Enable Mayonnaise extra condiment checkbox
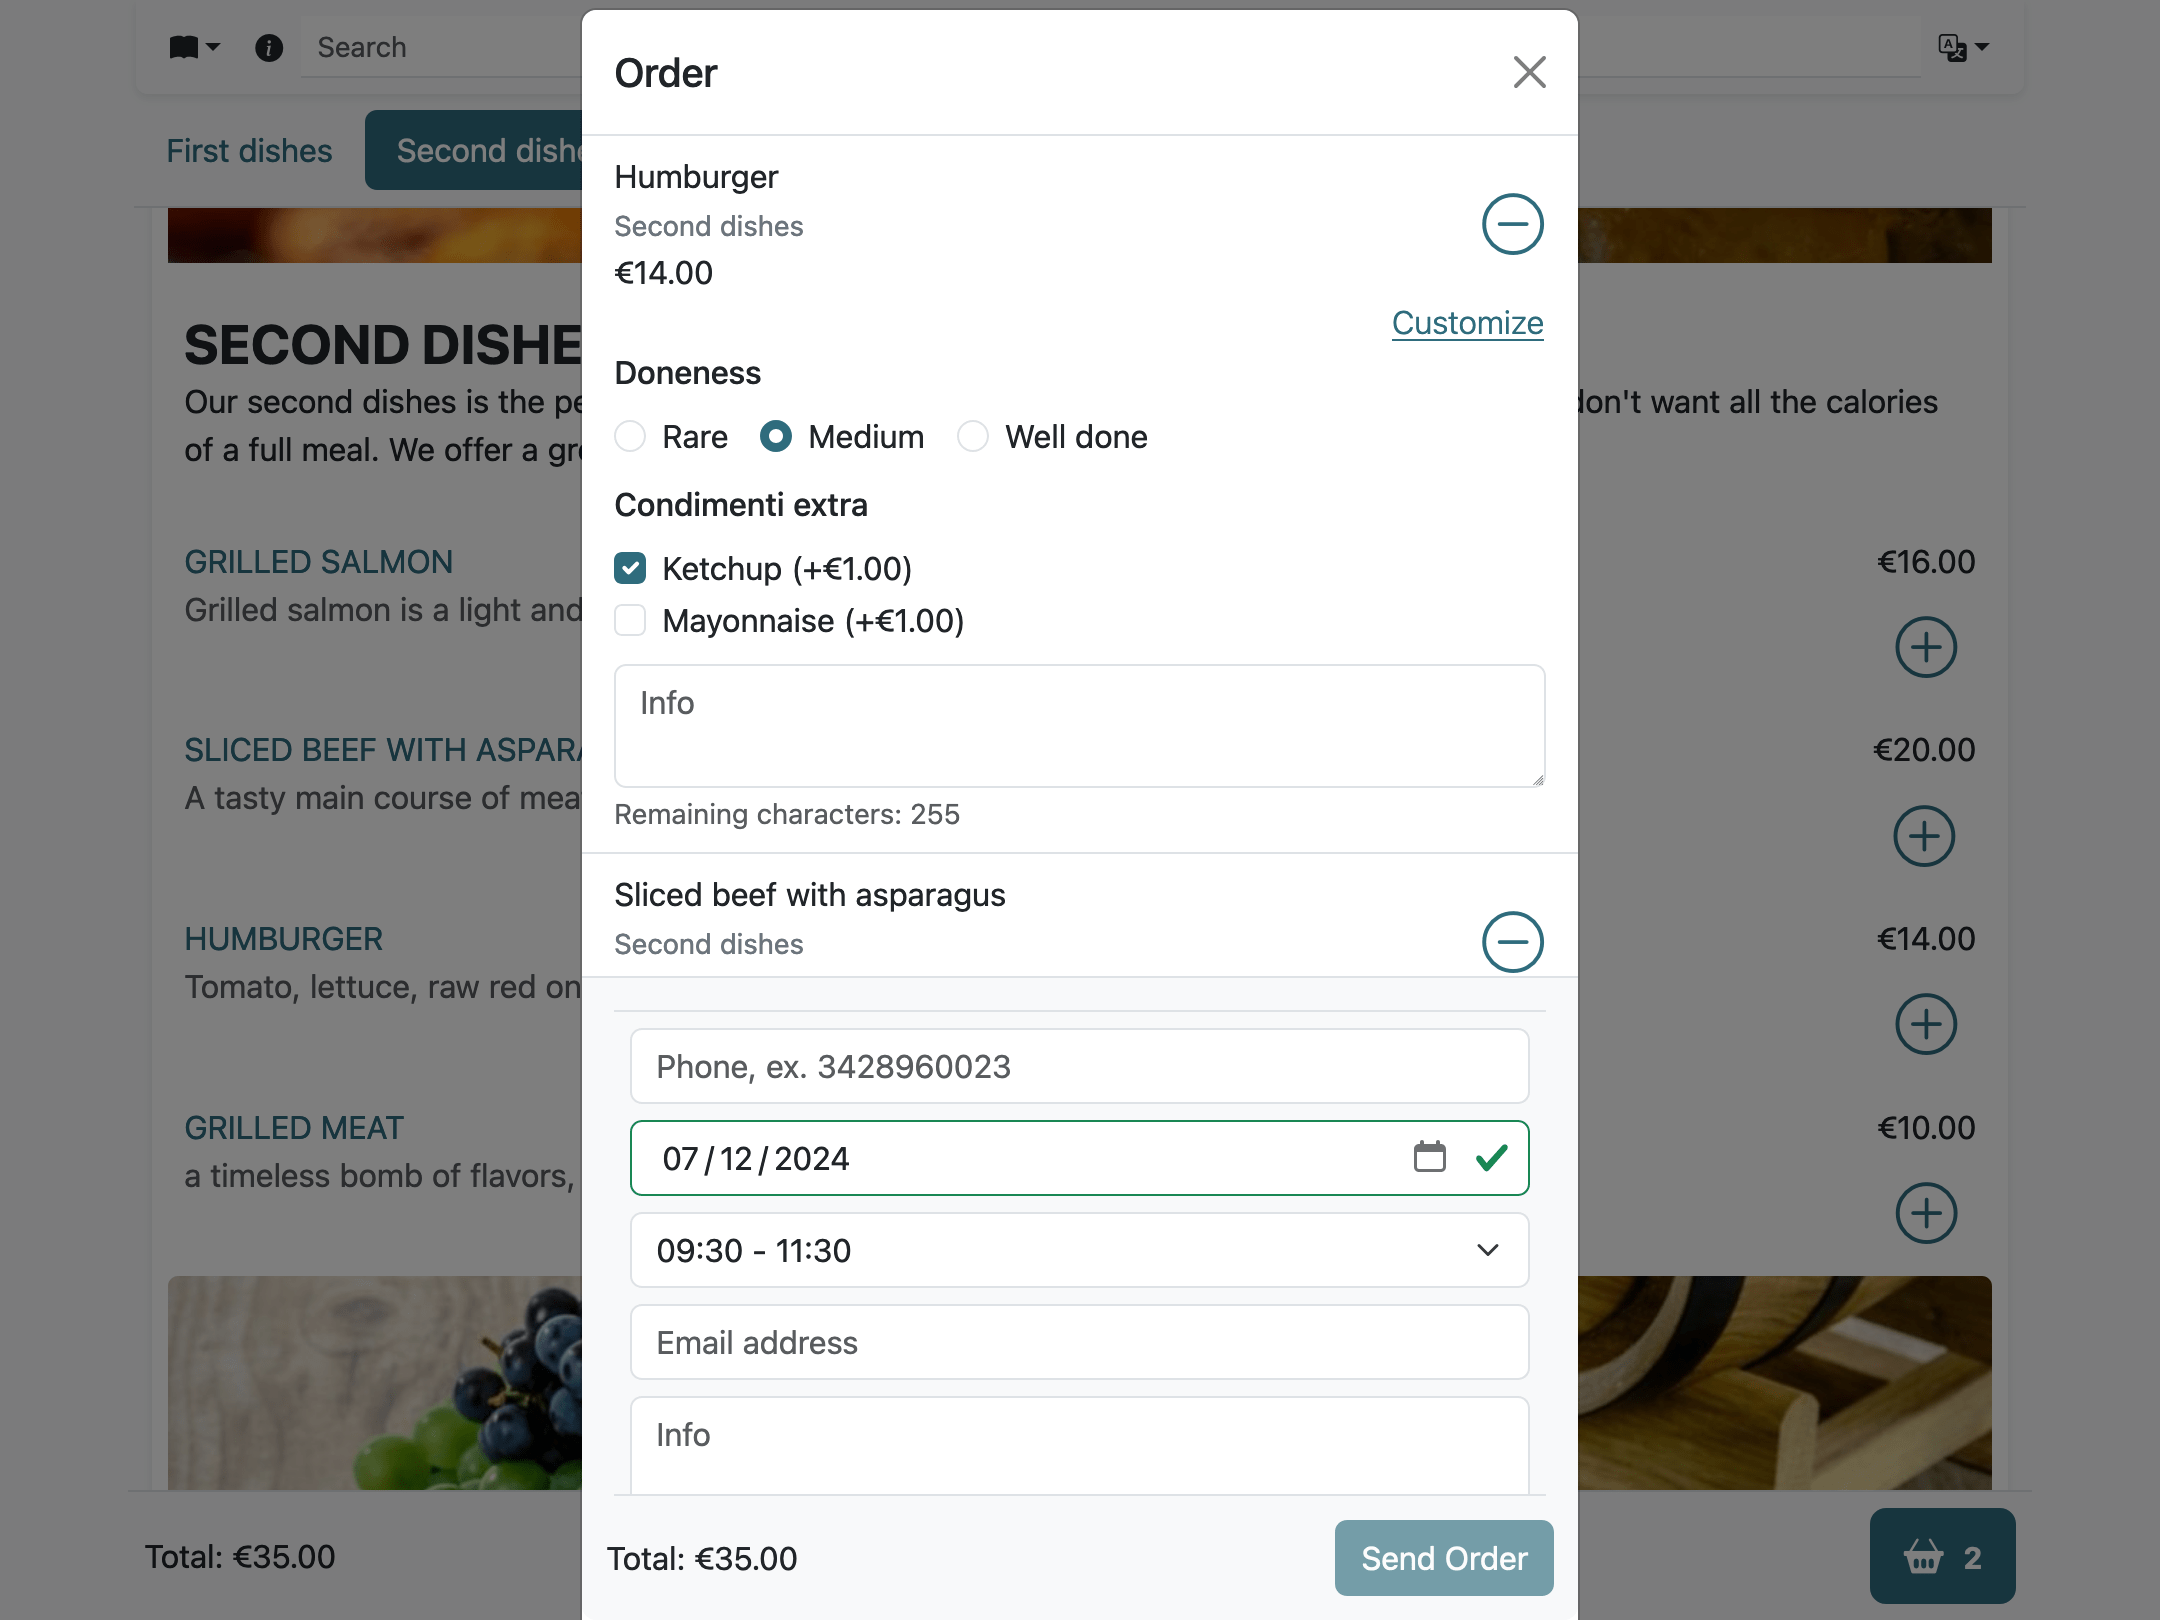2160x1620 pixels. click(633, 621)
